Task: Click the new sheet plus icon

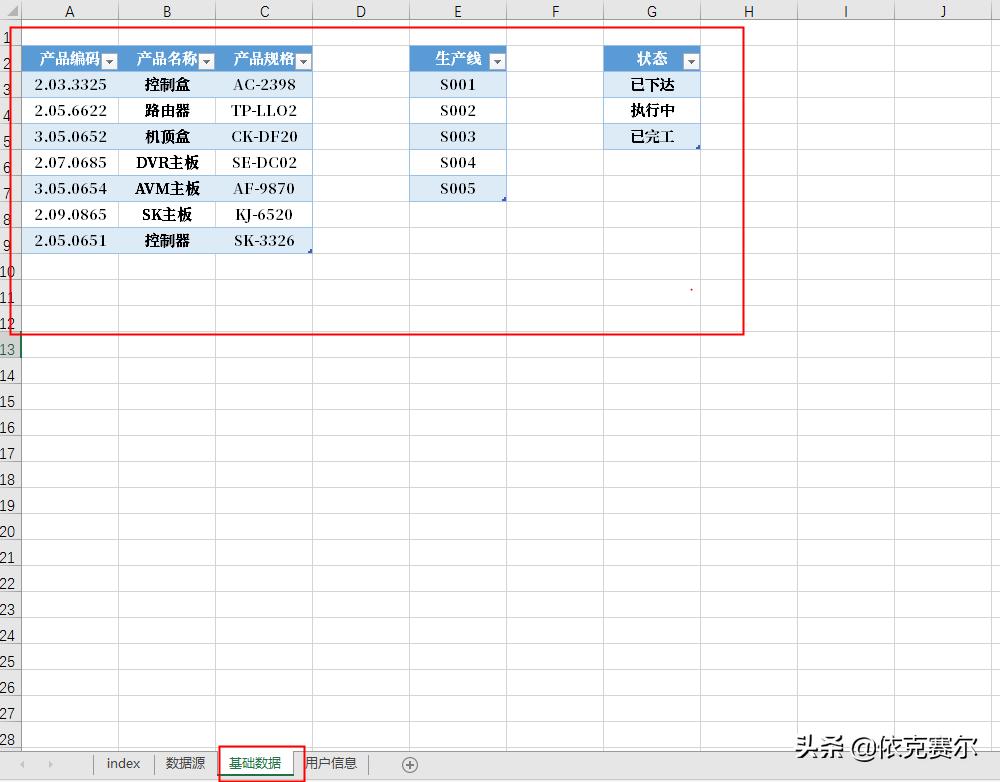Action: pyautogui.click(x=409, y=763)
